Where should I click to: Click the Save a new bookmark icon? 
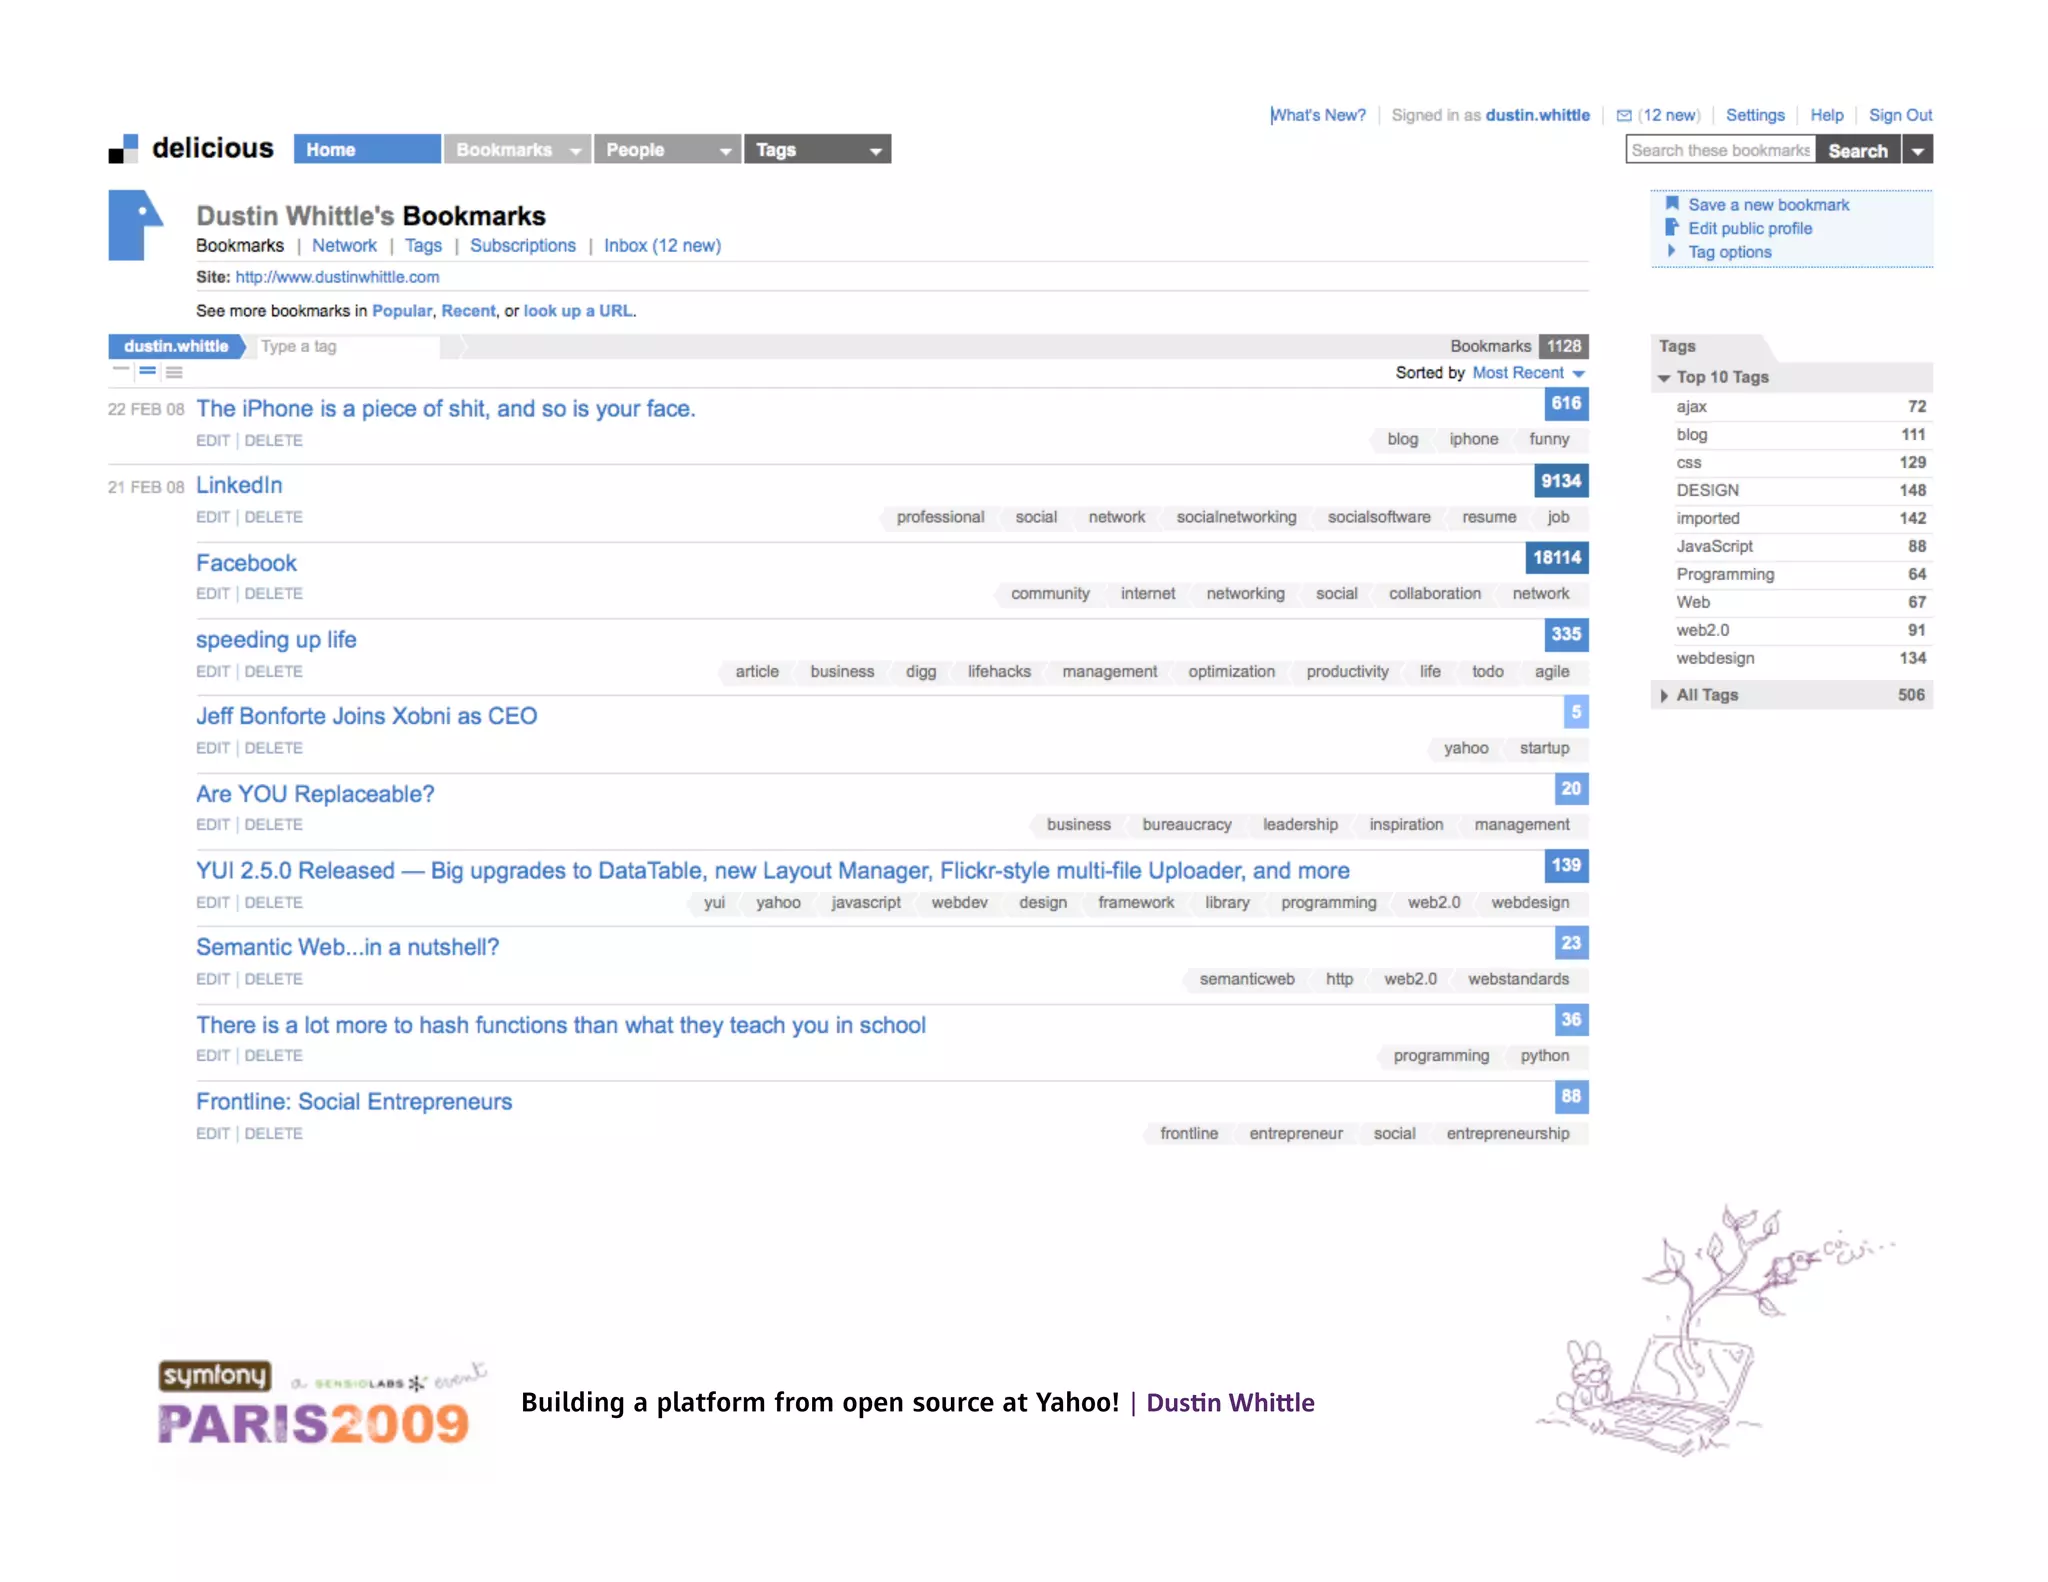(x=1671, y=204)
